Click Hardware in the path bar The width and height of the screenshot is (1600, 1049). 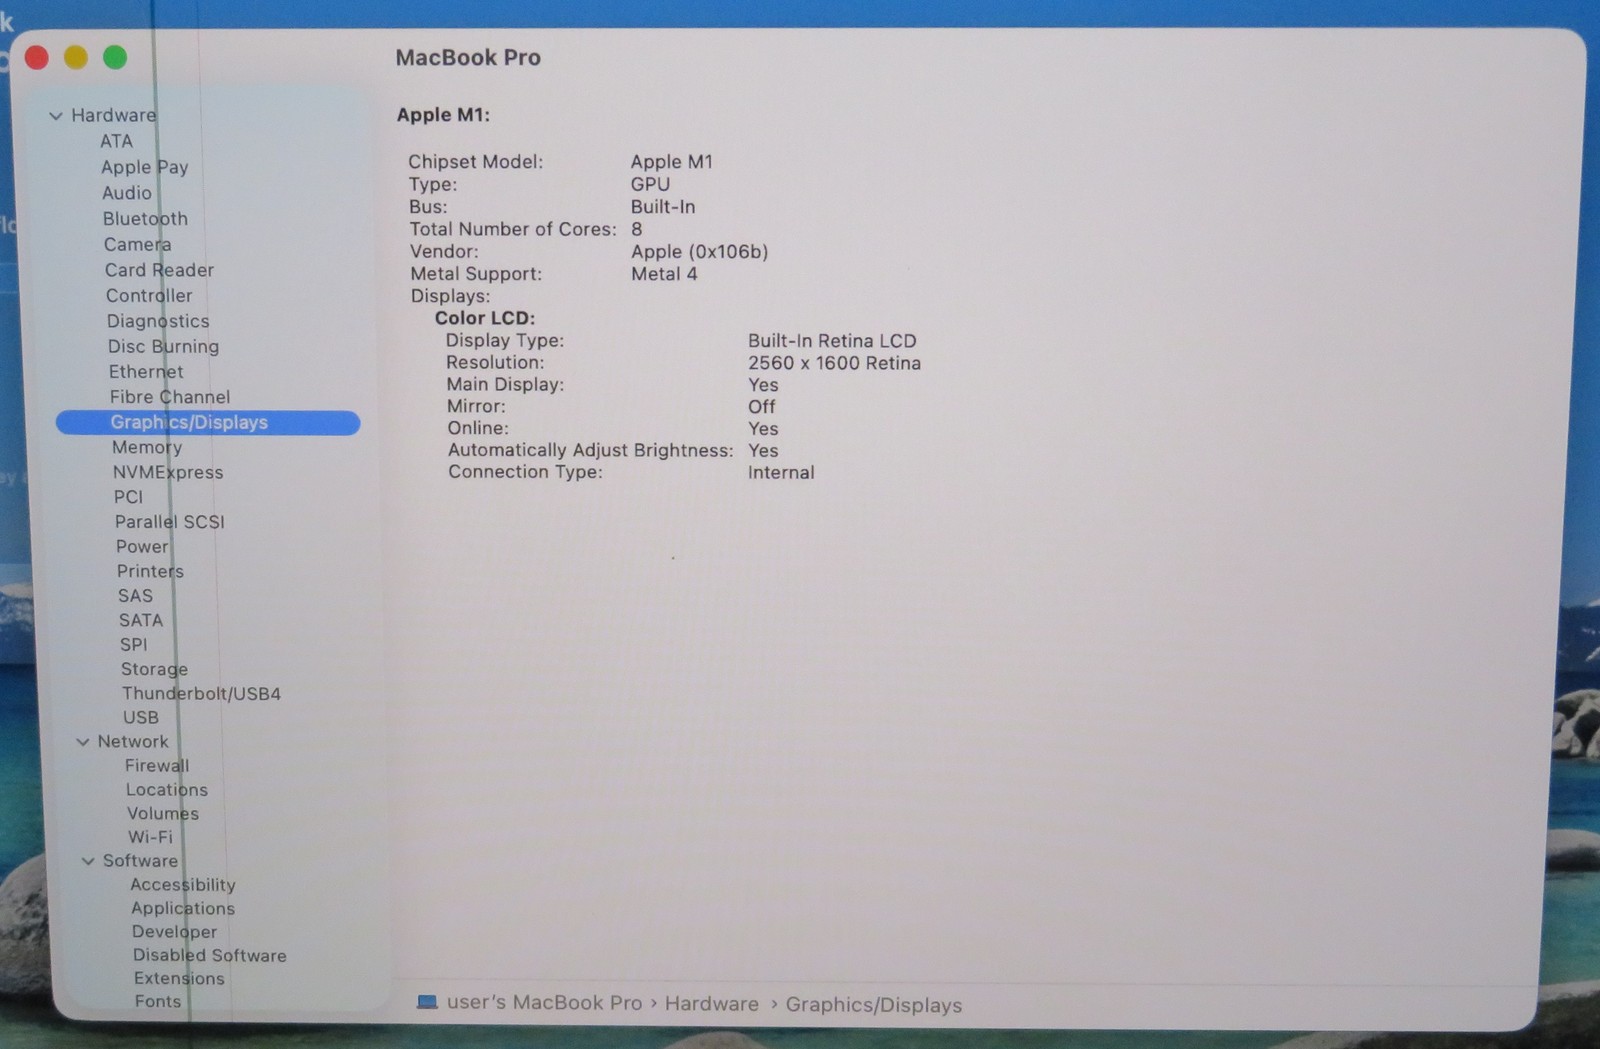712,1003
